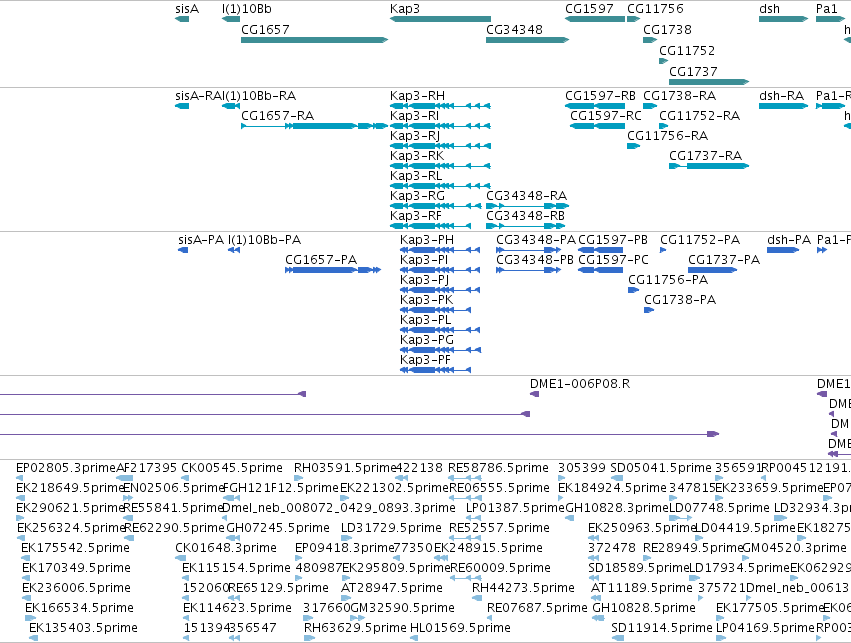Viewport: 851px width, 643px height.
Task: Open the DME1-006P08.R BAC end label
Action: pyautogui.click(x=580, y=384)
